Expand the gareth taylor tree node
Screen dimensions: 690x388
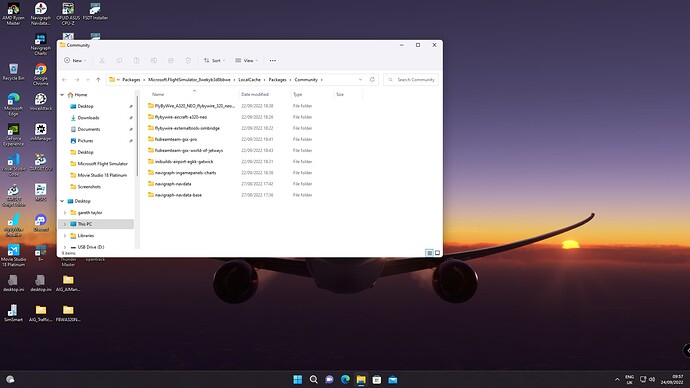tap(65, 212)
